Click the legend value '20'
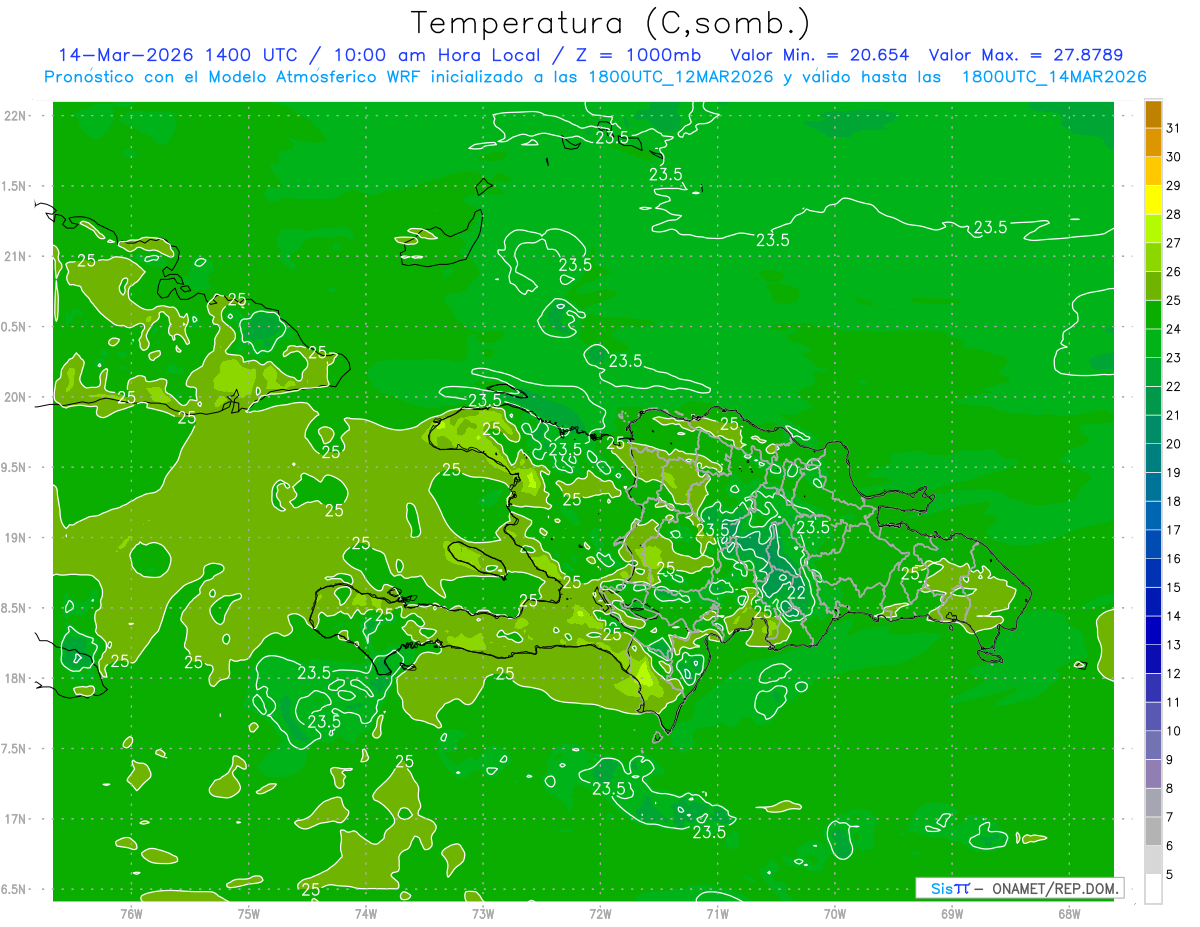The image size is (1200, 927). tap(1174, 444)
